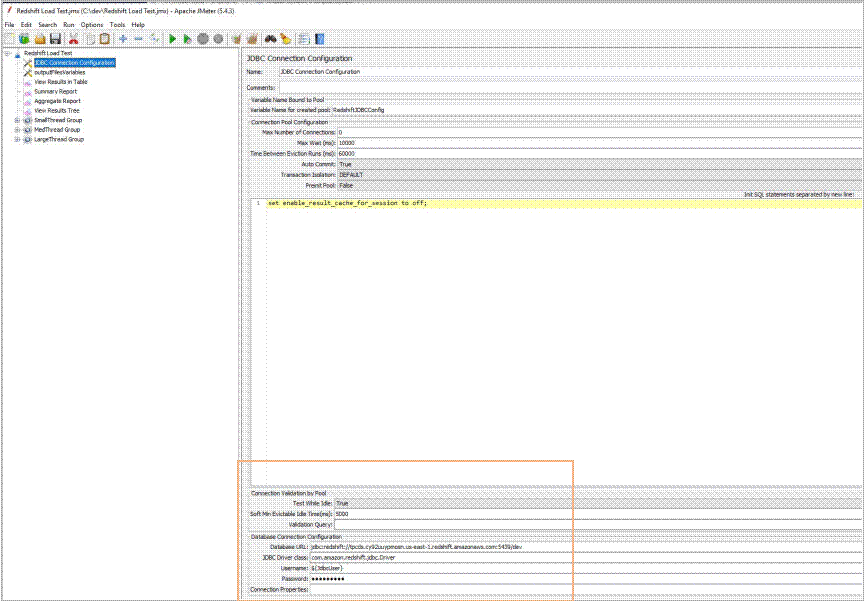Click the New test plan icon

tap(9, 39)
